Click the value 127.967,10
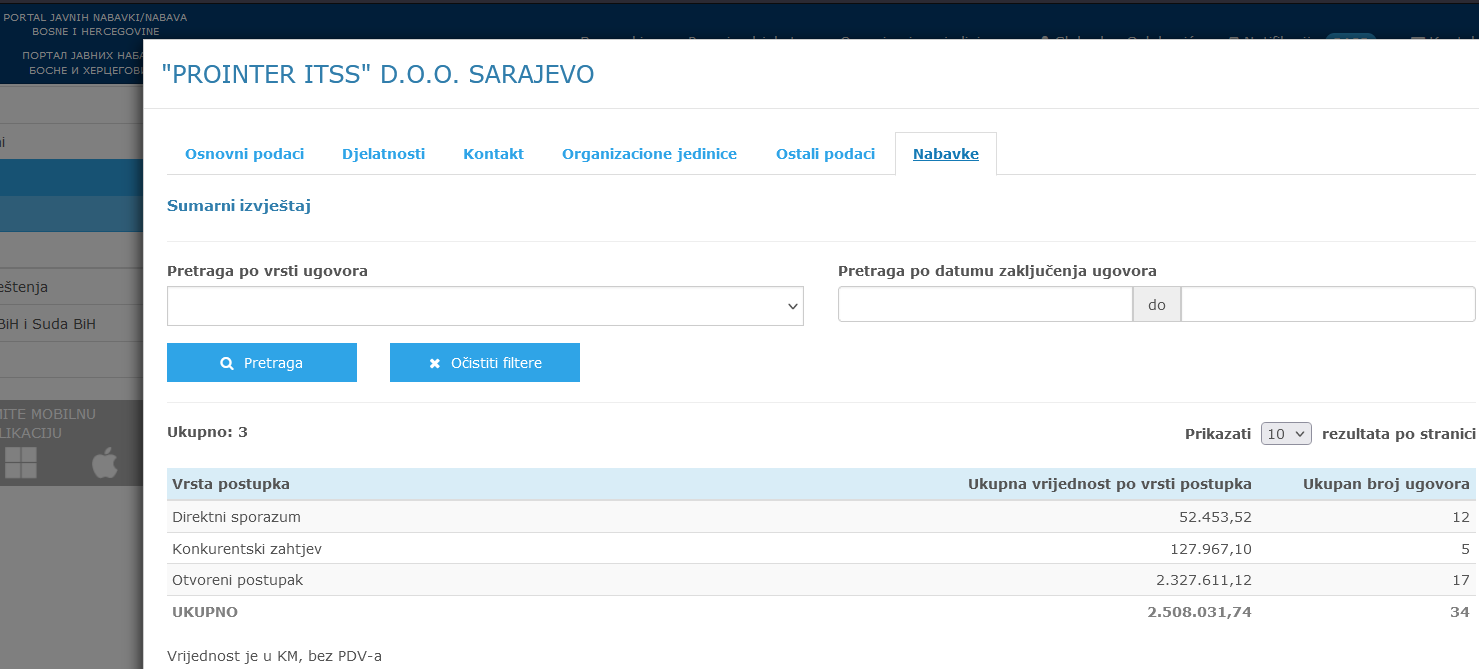 [1211, 549]
